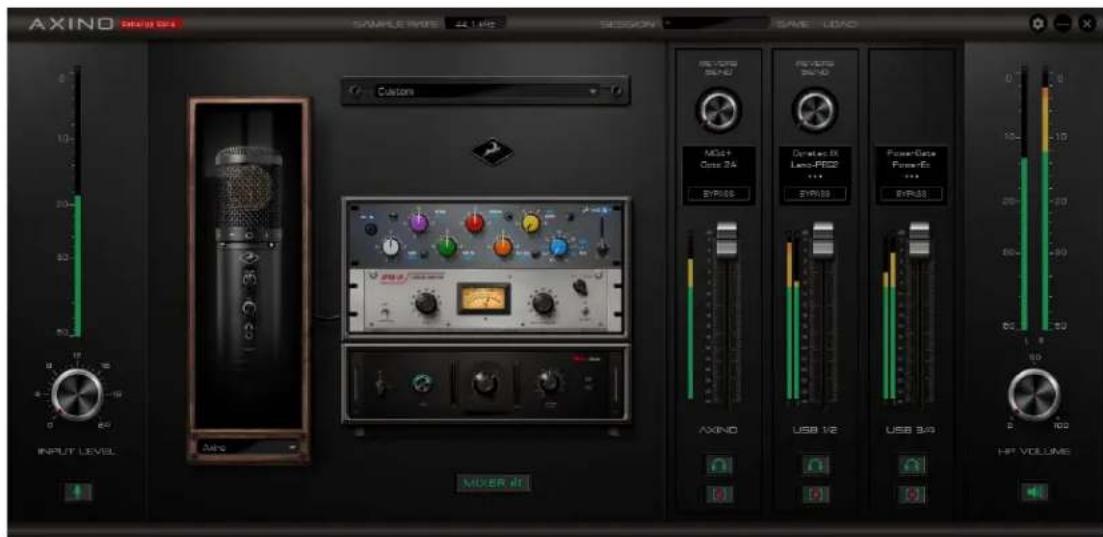
Task: Bypass effects on the AXINO channel
Action: [719, 193]
